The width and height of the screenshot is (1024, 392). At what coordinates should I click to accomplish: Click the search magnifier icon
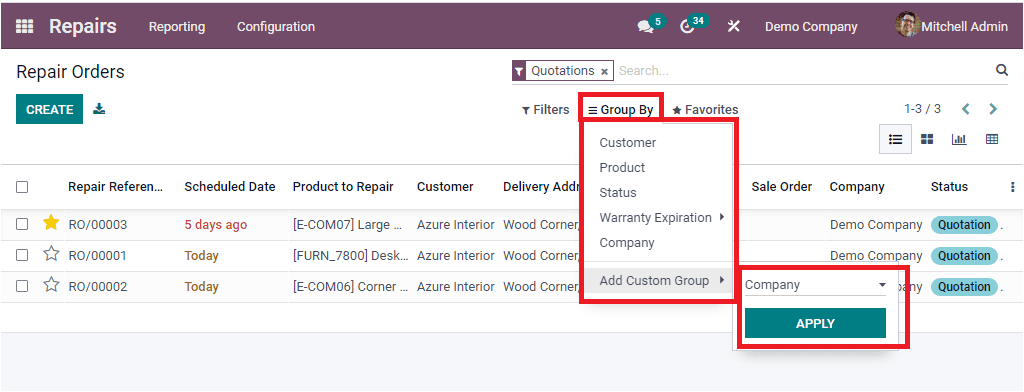coord(1001,70)
